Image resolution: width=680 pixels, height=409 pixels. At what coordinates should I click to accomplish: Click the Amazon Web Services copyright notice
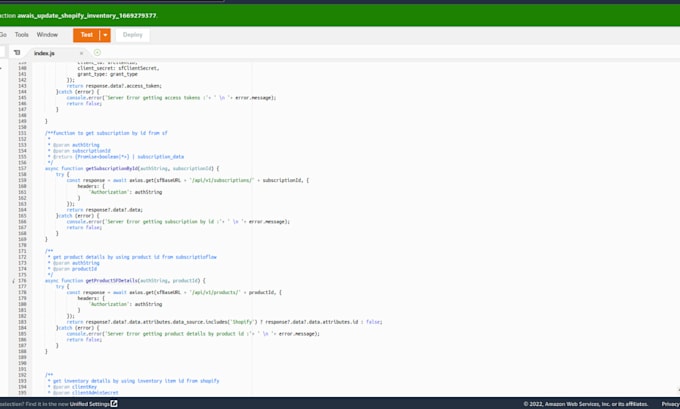[585, 404]
